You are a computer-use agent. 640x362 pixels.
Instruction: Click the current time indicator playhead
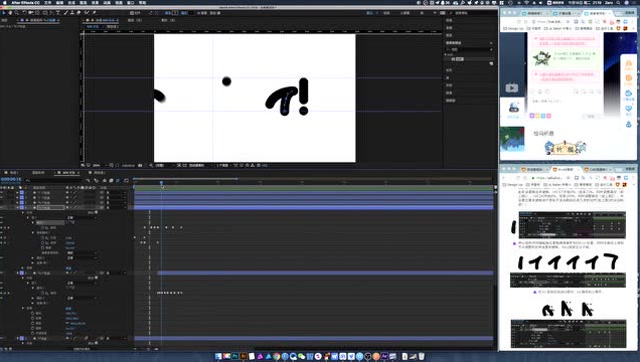[x=162, y=183]
